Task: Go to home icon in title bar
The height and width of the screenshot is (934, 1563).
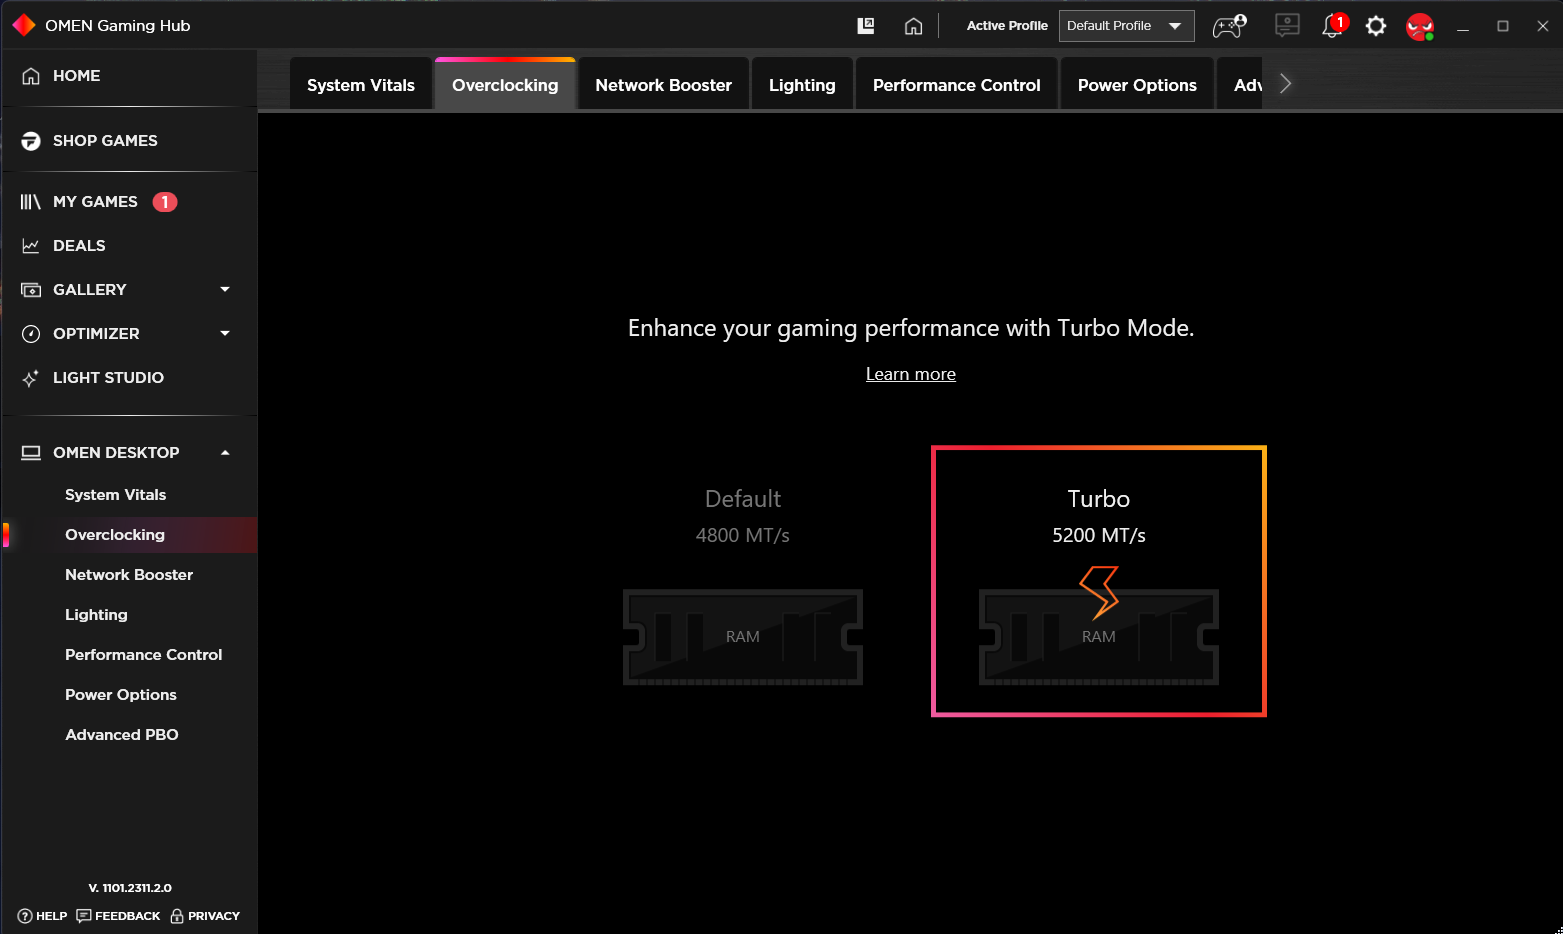Action: click(x=913, y=26)
